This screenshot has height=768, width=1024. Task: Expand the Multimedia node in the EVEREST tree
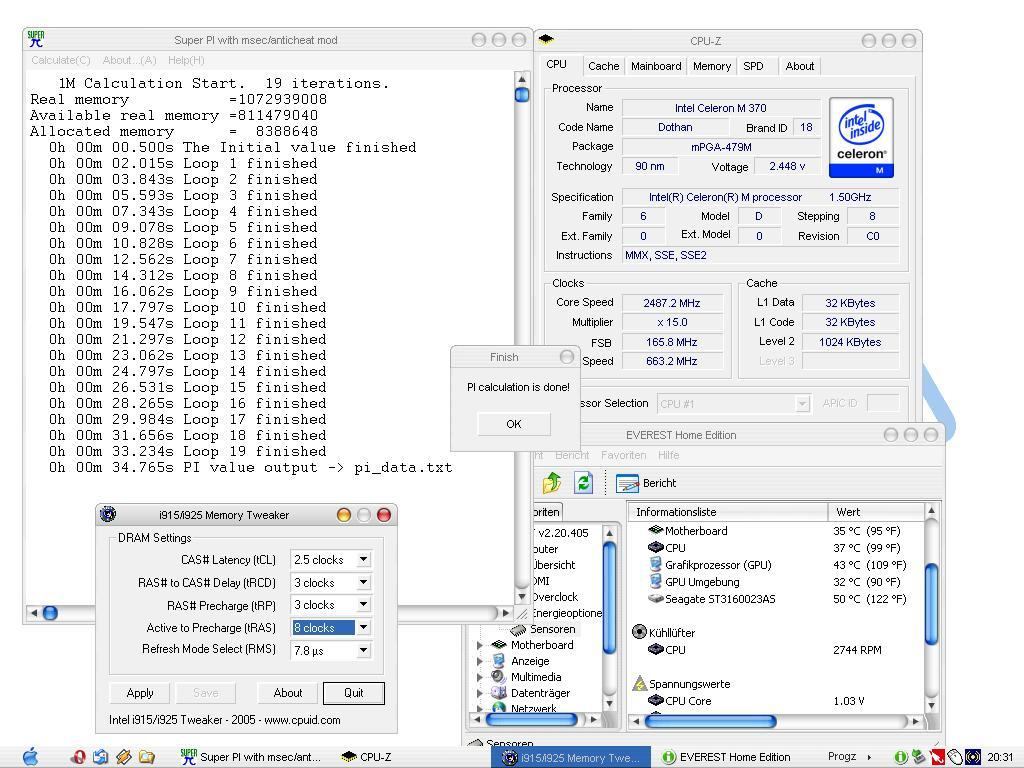480,677
